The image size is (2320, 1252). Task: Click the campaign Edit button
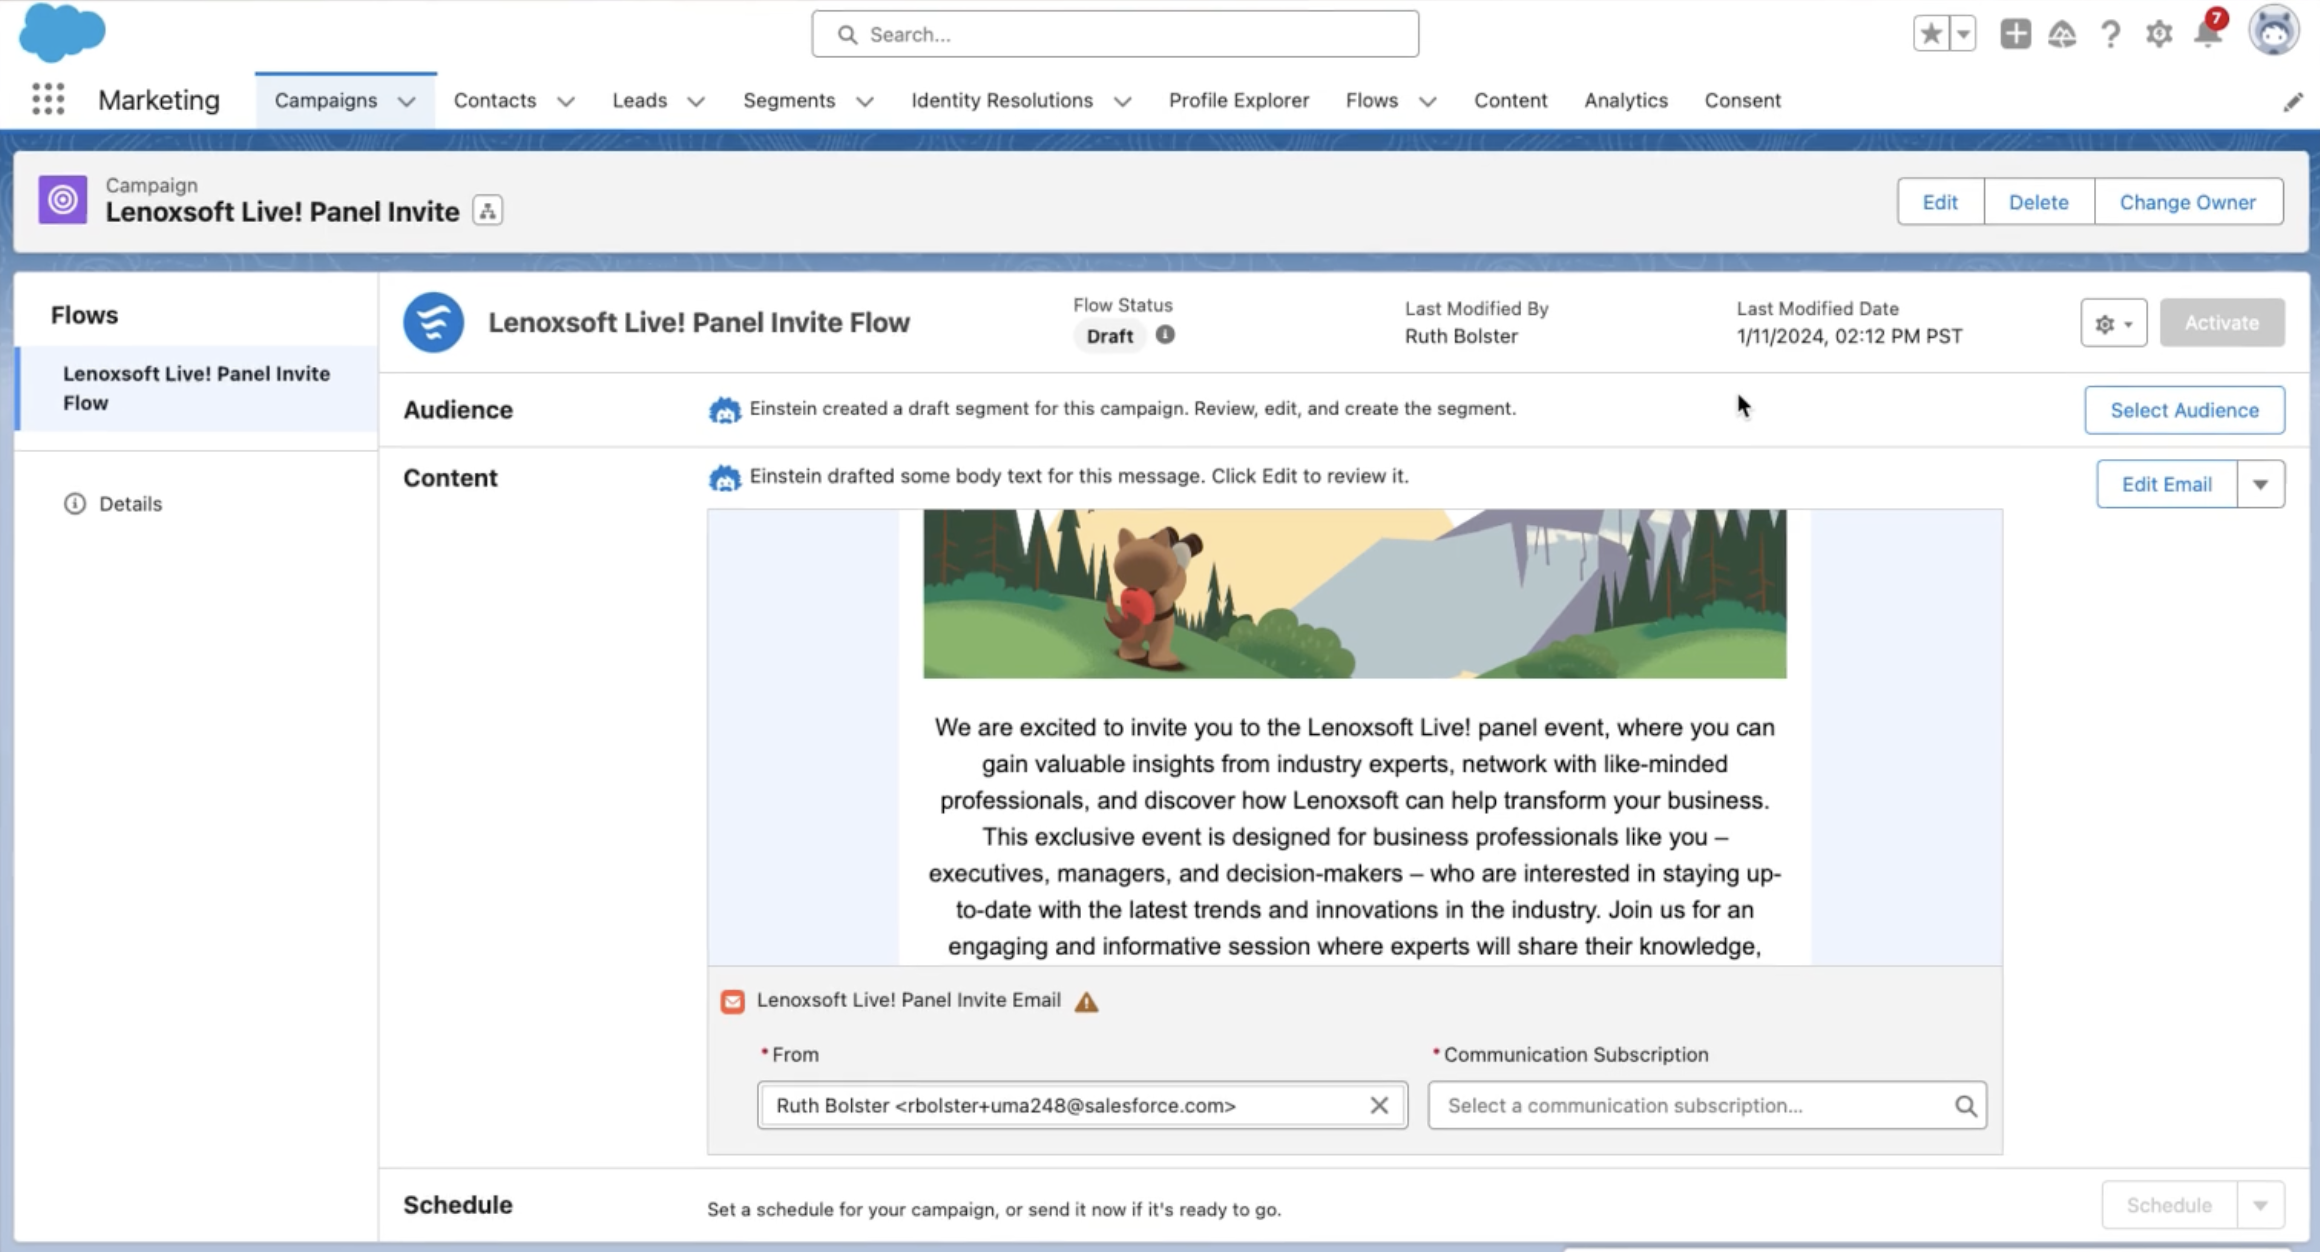(1940, 202)
